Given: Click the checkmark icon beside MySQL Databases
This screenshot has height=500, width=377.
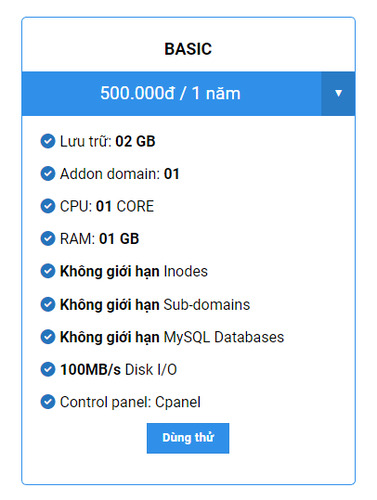Looking at the screenshot, I should [48, 337].
